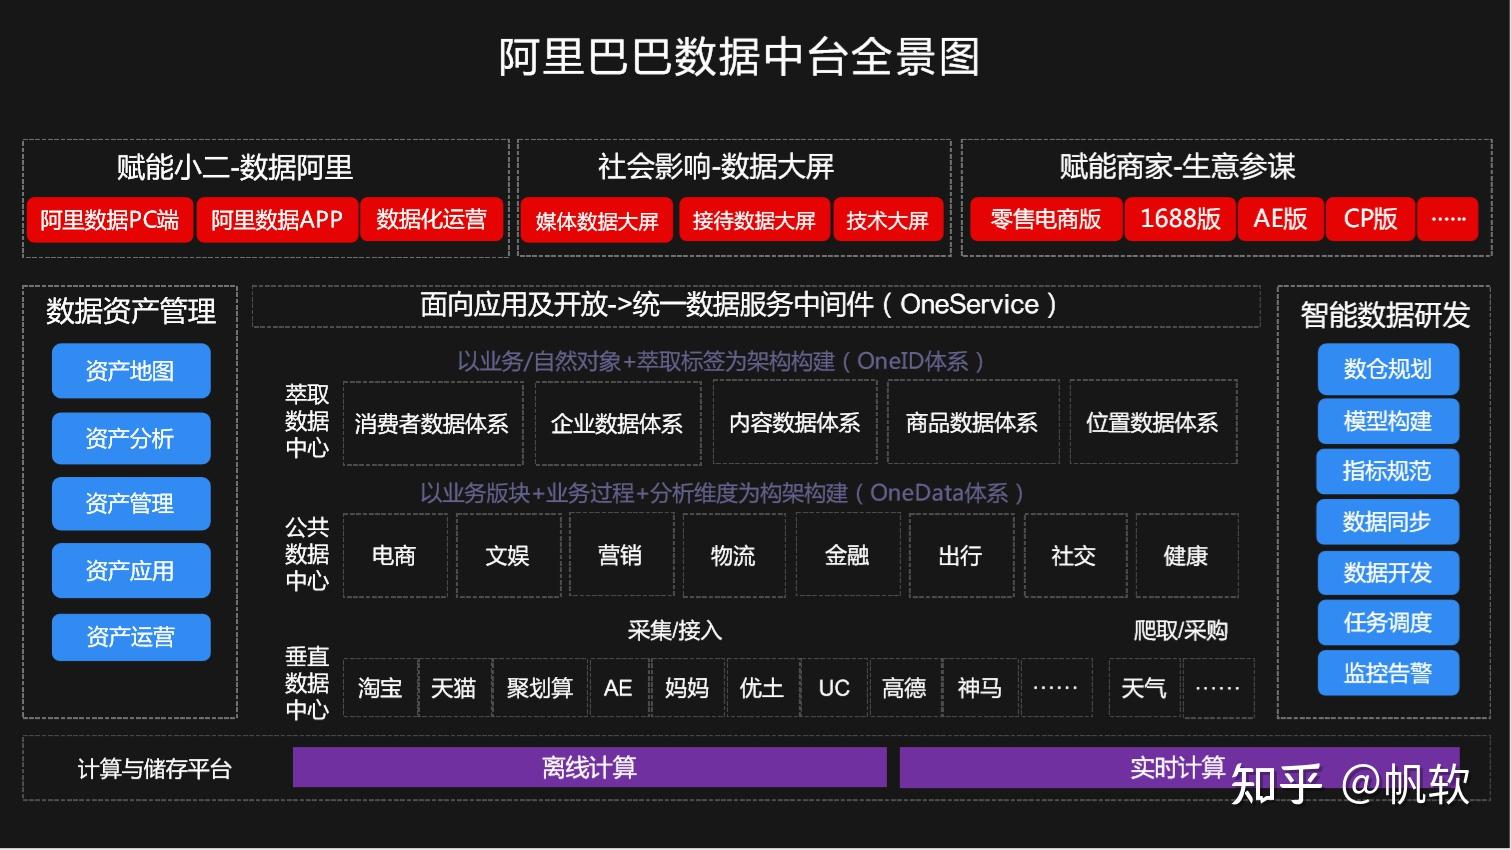This screenshot has height=850, width=1511.
Task: Click the UC cell
Action: [835, 688]
